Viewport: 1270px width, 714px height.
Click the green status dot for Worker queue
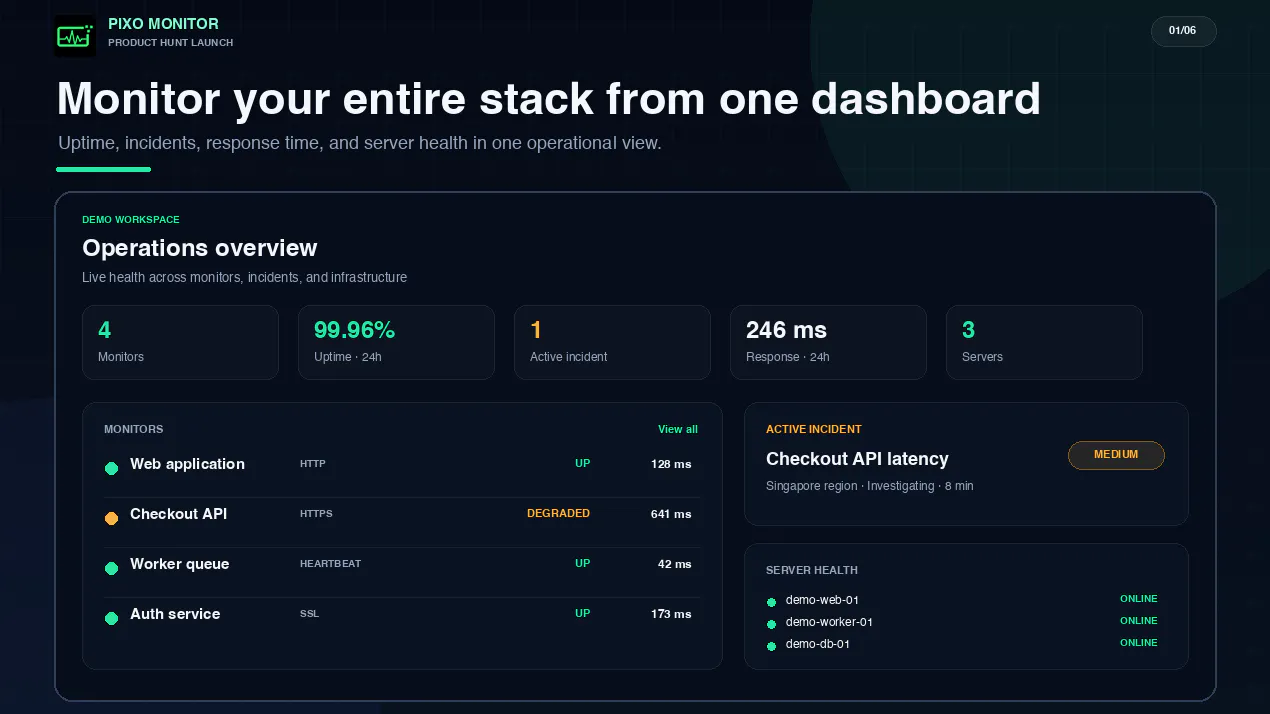click(x=112, y=568)
